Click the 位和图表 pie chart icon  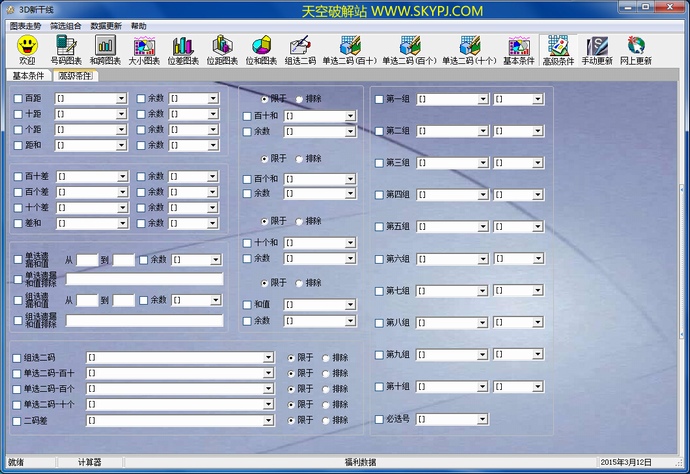(x=261, y=45)
